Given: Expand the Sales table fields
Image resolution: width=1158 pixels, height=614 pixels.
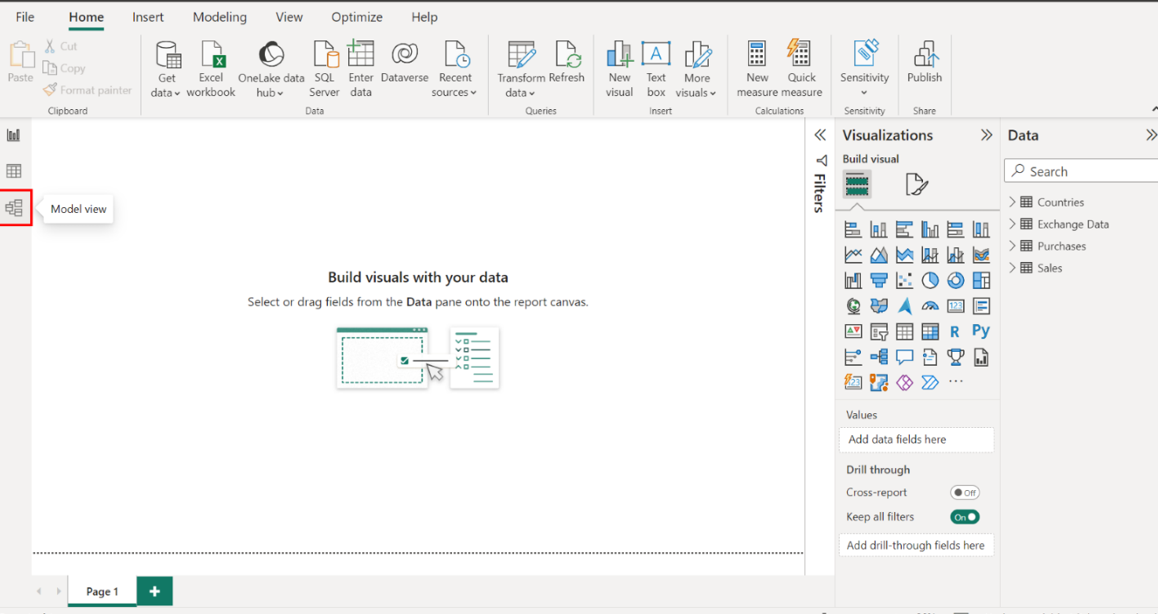Looking at the screenshot, I should 1012,268.
